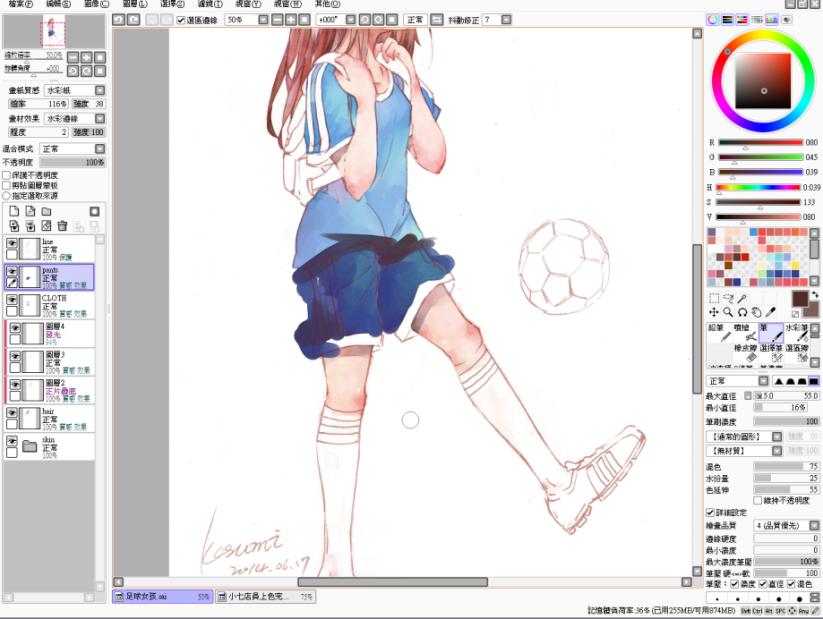
Task: Select the 選區擦 selection eraser tool
Action: [796, 353]
